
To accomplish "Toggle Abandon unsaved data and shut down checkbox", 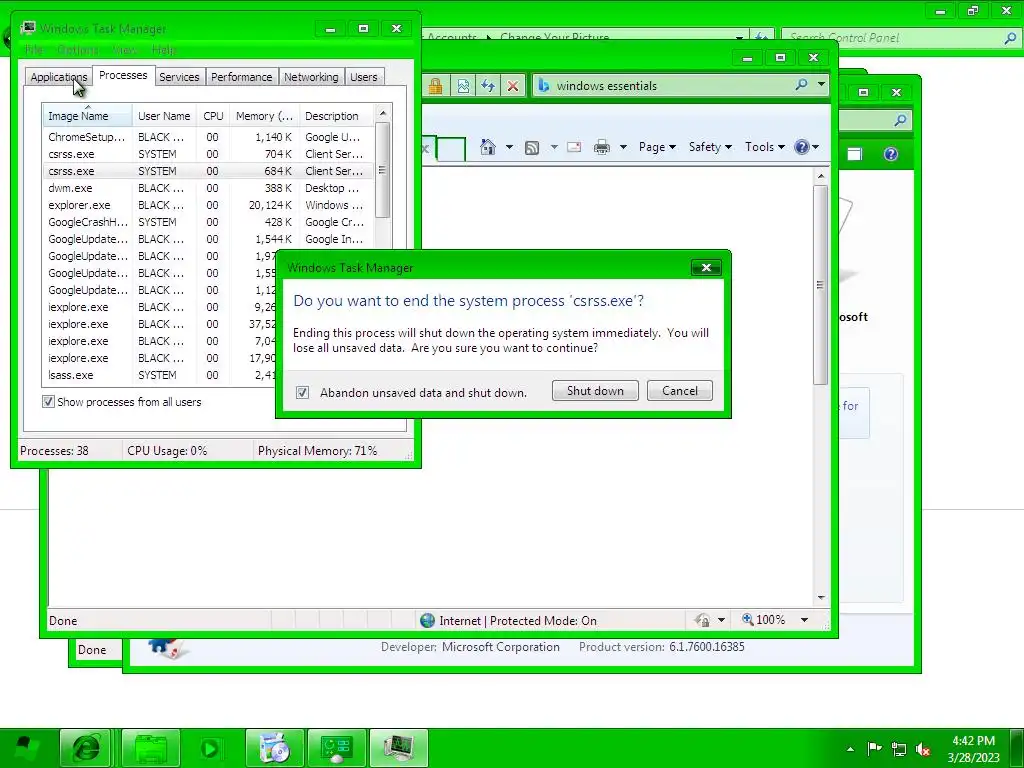I will (x=302, y=392).
